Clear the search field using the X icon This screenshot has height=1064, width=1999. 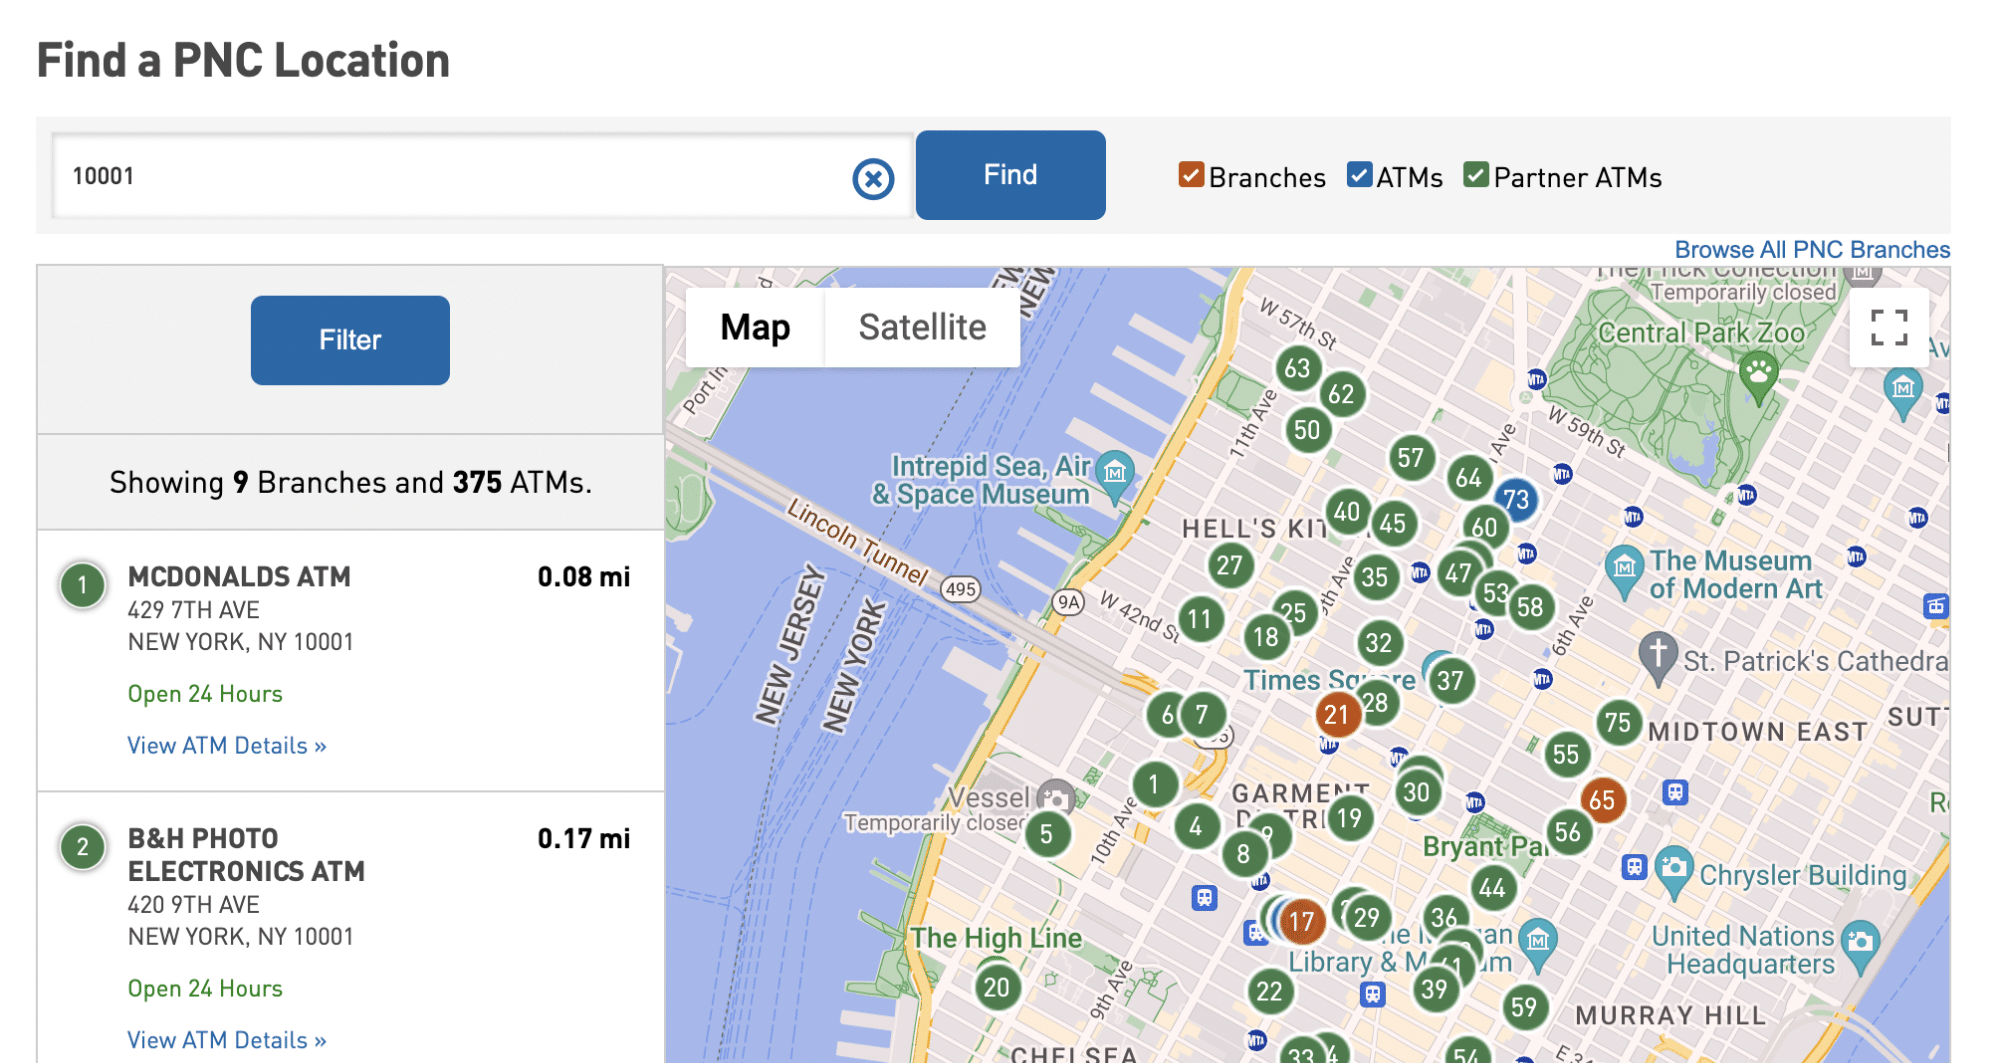pyautogui.click(x=873, y=179)
